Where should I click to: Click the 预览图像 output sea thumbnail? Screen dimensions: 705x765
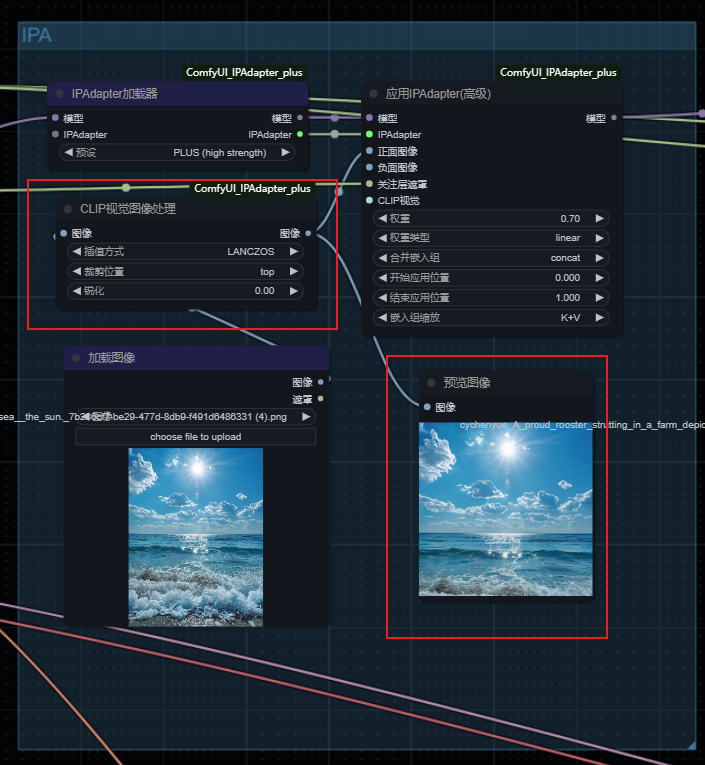[x=506, y=509]
